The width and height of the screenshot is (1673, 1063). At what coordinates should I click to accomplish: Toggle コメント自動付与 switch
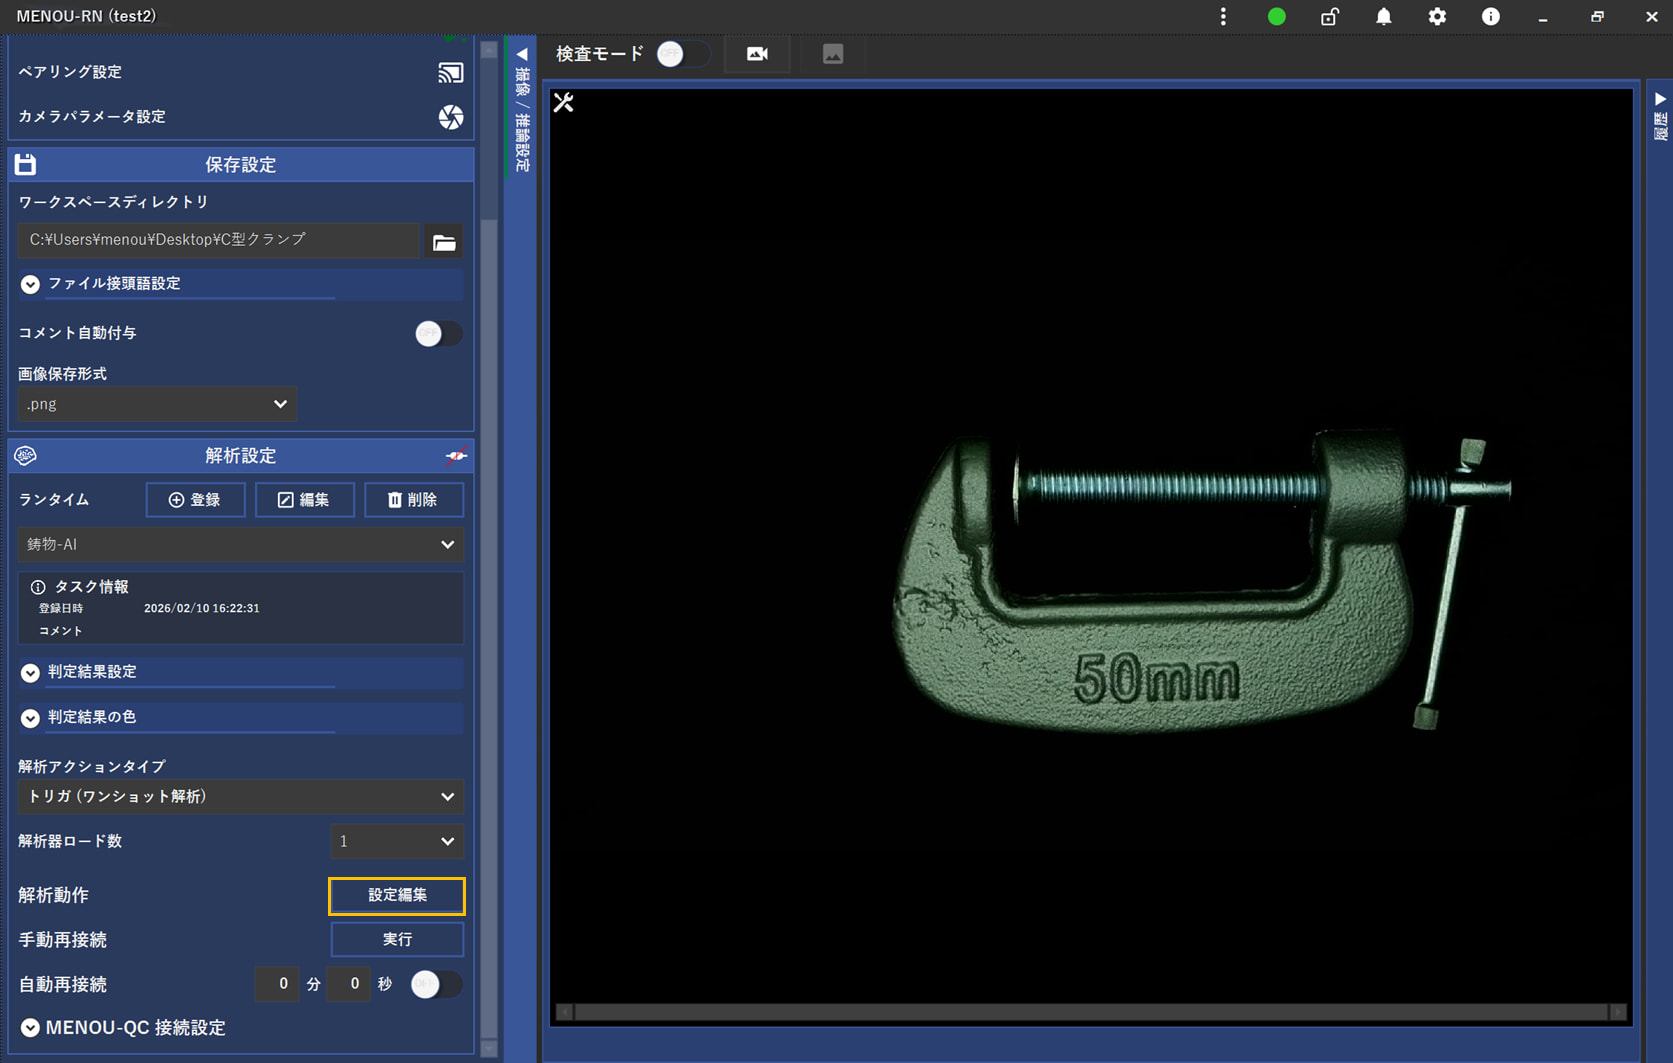click(438, 333)
